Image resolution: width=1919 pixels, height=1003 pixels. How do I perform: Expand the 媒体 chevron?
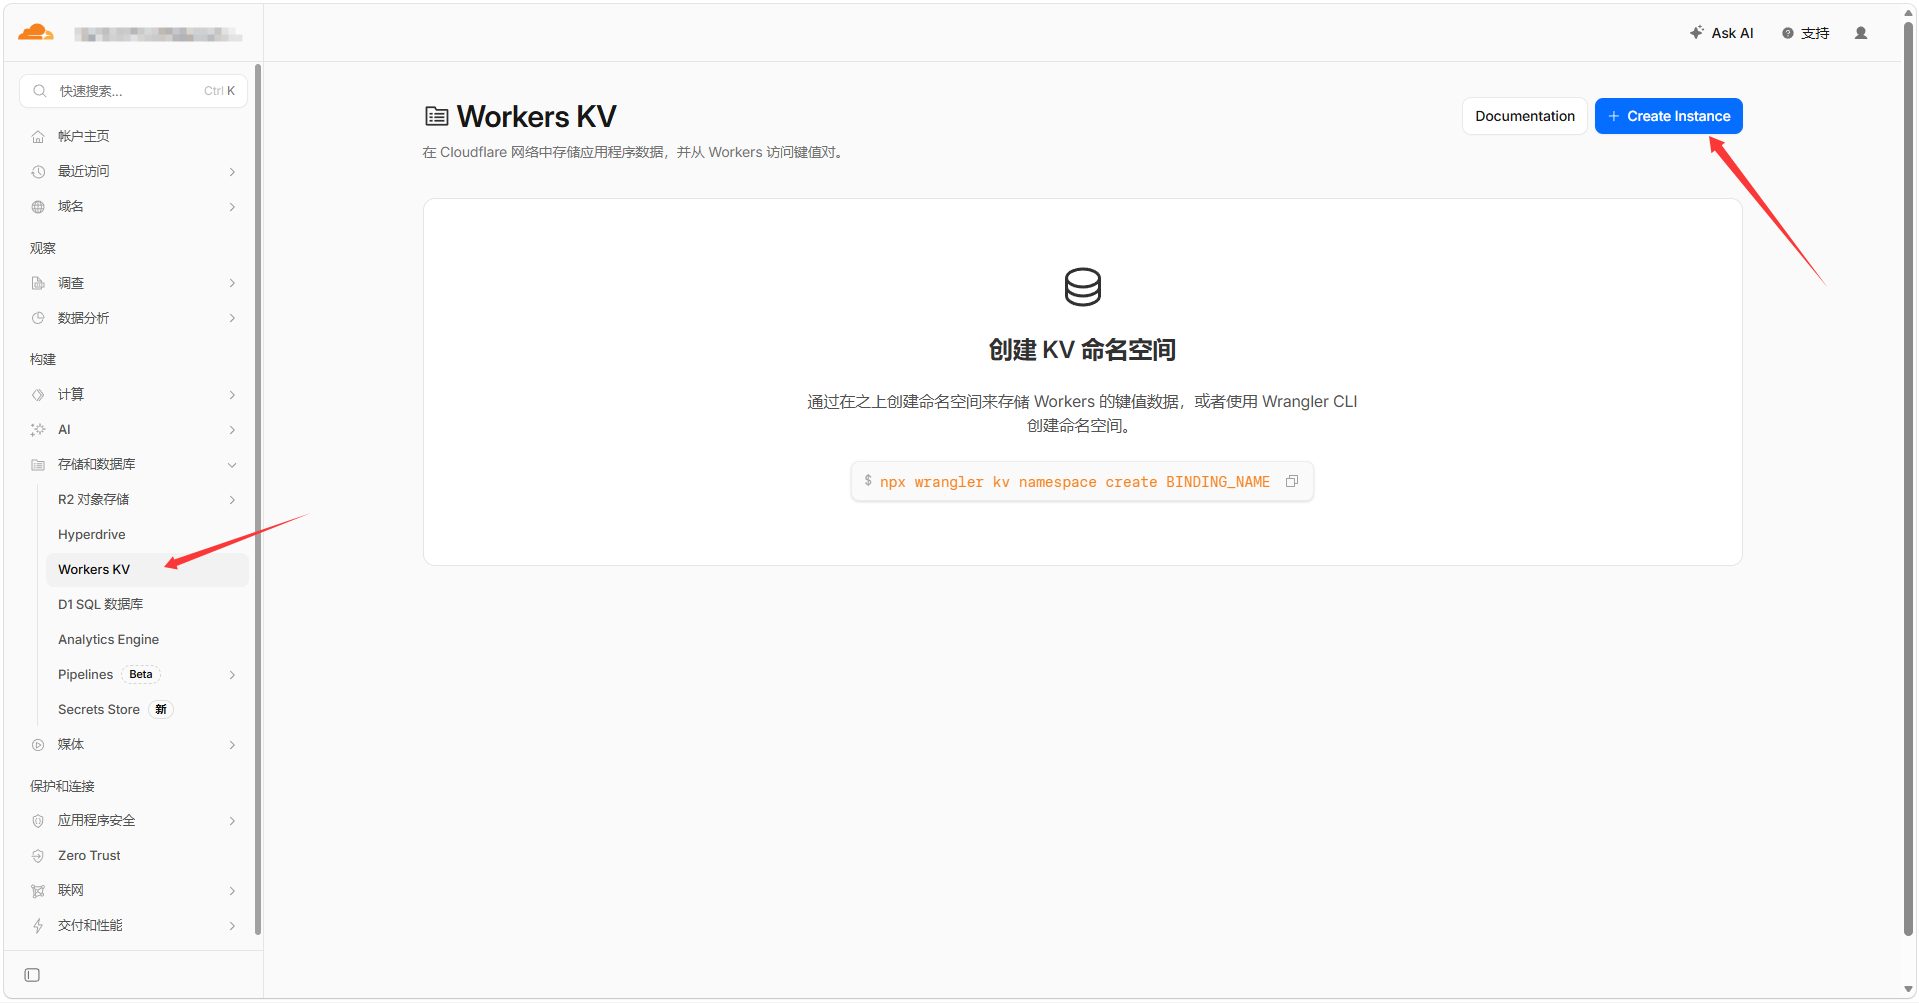click(232, 745)
